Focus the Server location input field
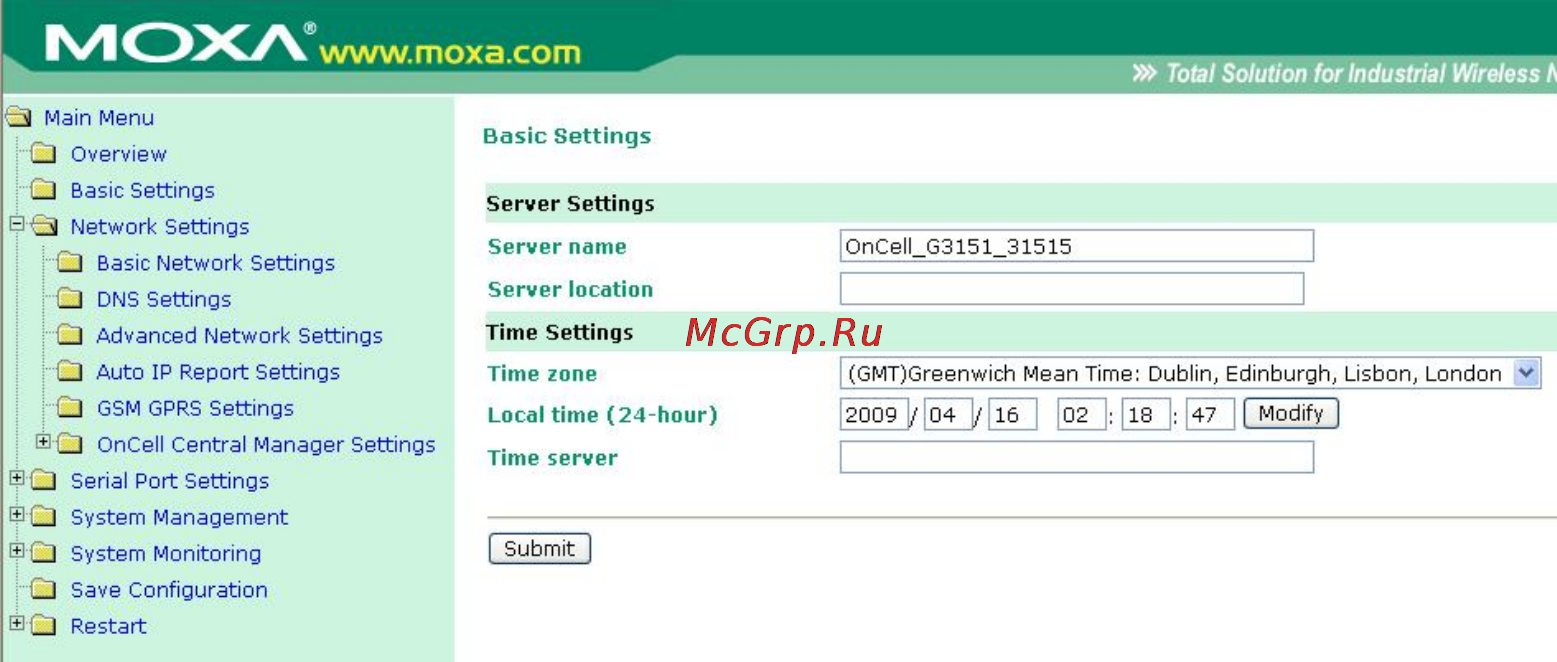The image size is (1557, 662). pos(1072,289)
